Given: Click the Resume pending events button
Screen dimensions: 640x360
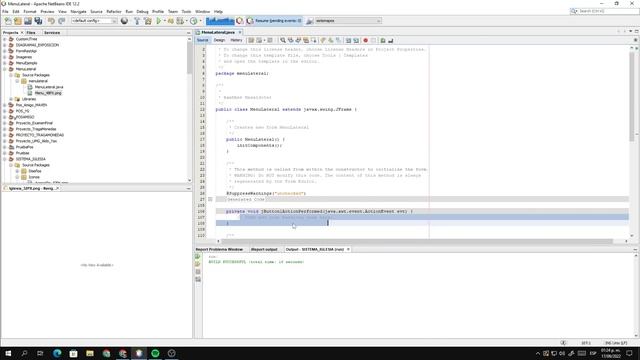Looking at the screenshot, I should (x=274, y=21).
